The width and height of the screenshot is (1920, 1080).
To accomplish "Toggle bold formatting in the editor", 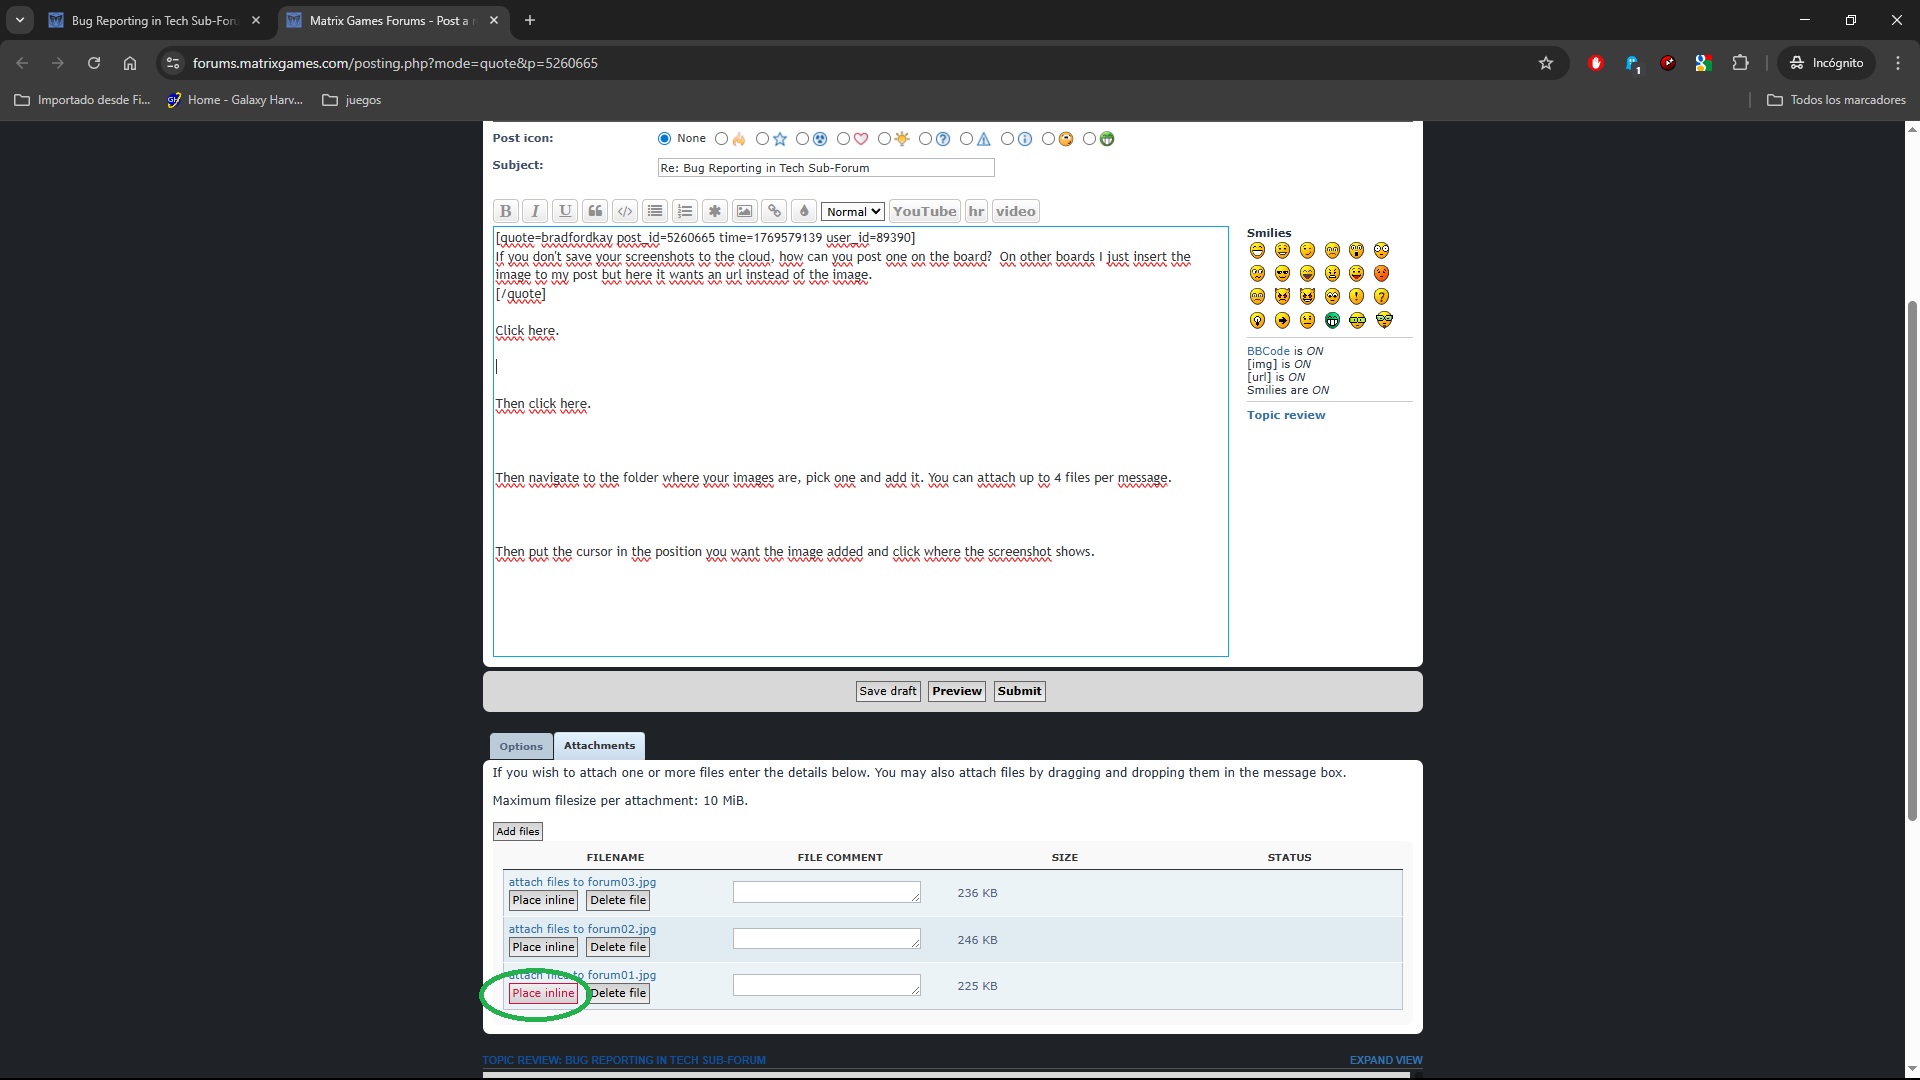I will (505, 211).
